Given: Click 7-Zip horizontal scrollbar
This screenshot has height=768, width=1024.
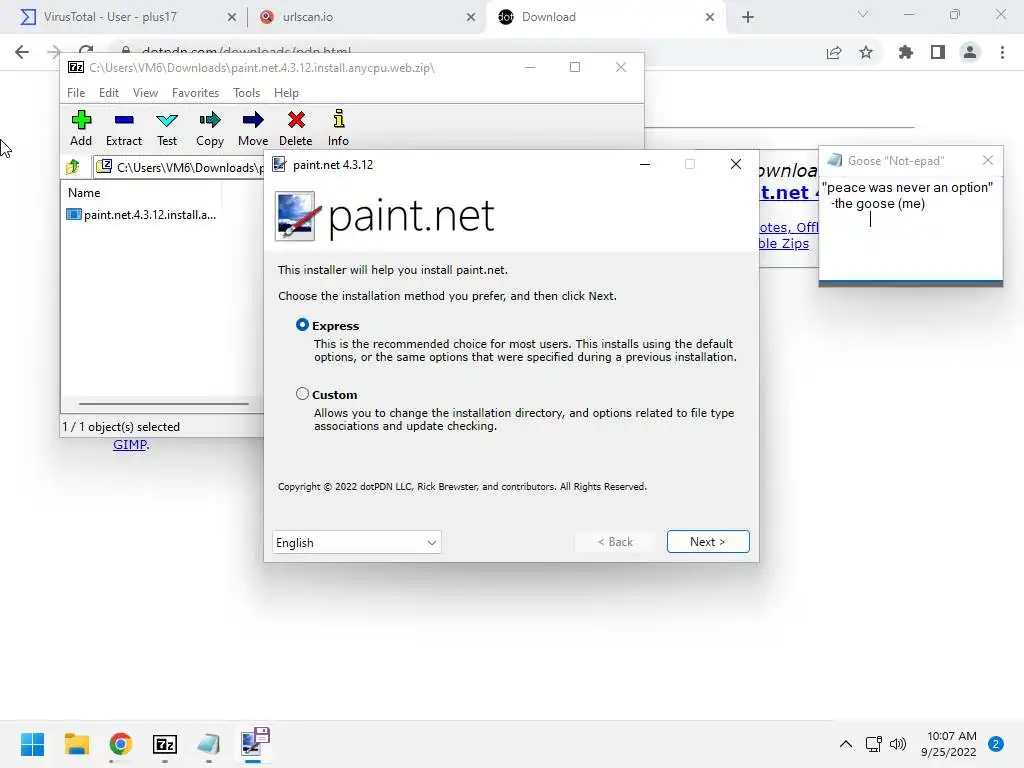Looking at the screenshot, I should 163,404.
